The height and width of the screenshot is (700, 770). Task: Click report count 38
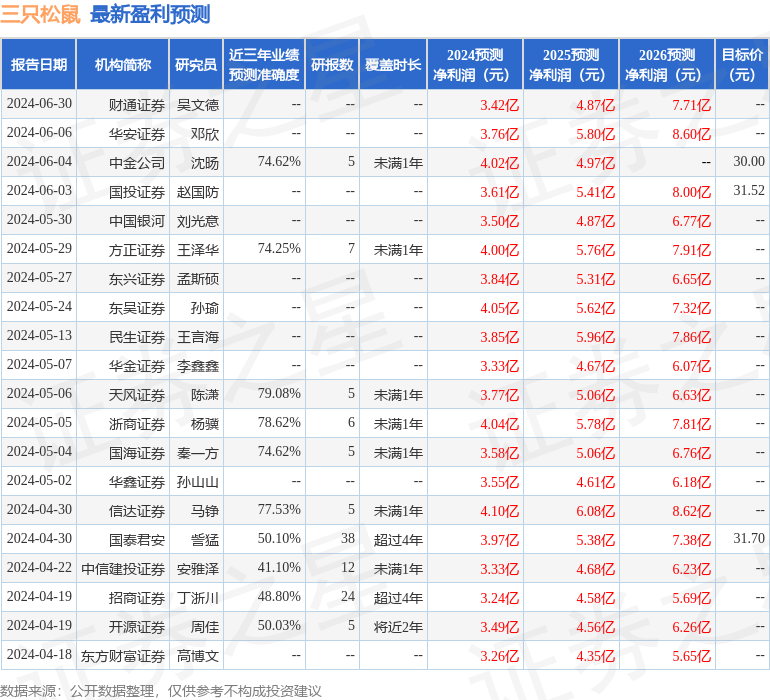coord(348,538)
